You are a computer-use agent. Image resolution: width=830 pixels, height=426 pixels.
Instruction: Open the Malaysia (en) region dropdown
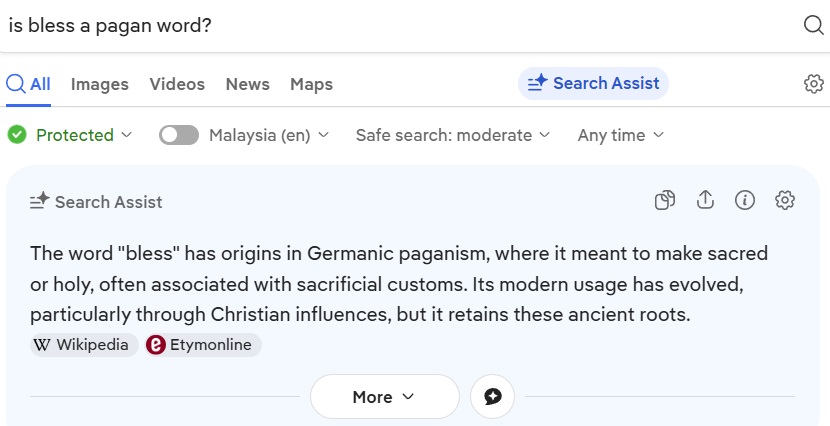[x=268, y=135]
